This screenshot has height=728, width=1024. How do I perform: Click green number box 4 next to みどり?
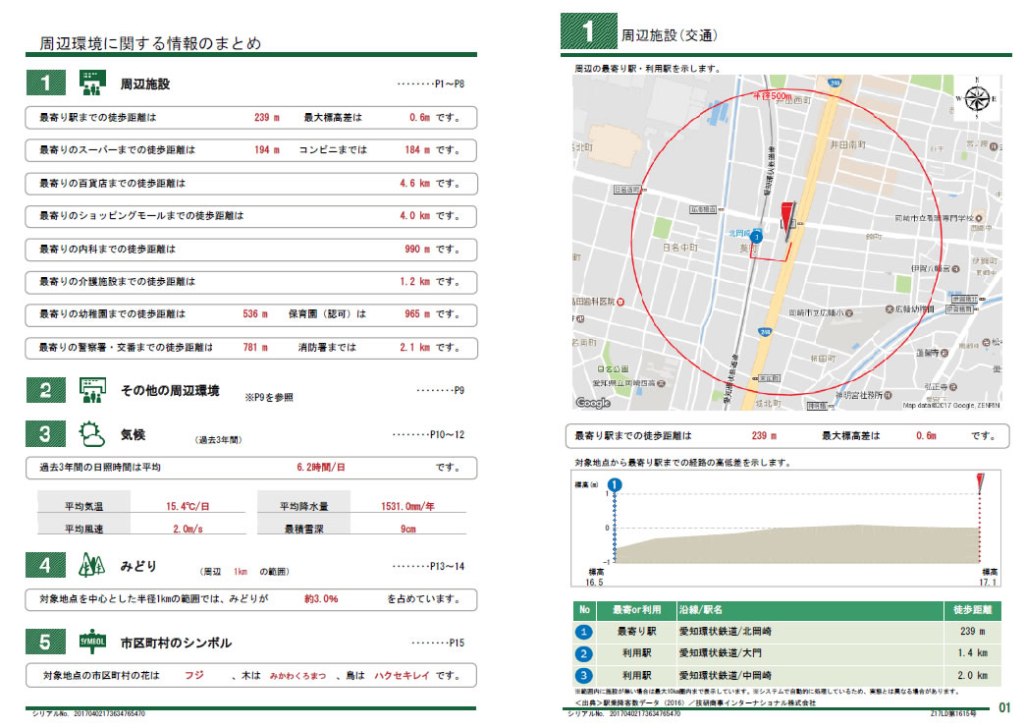pos(46,565)
